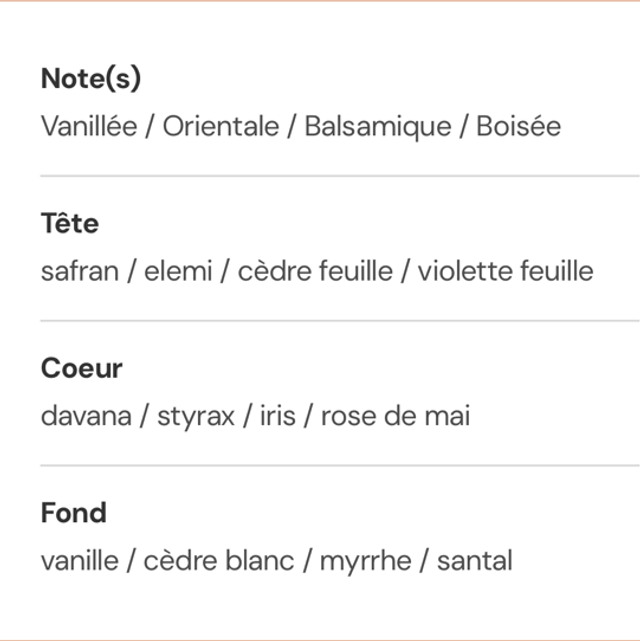640x641 pixels.
Task: Select cèdre feuille in the Tête row
Action: [315, 271]
